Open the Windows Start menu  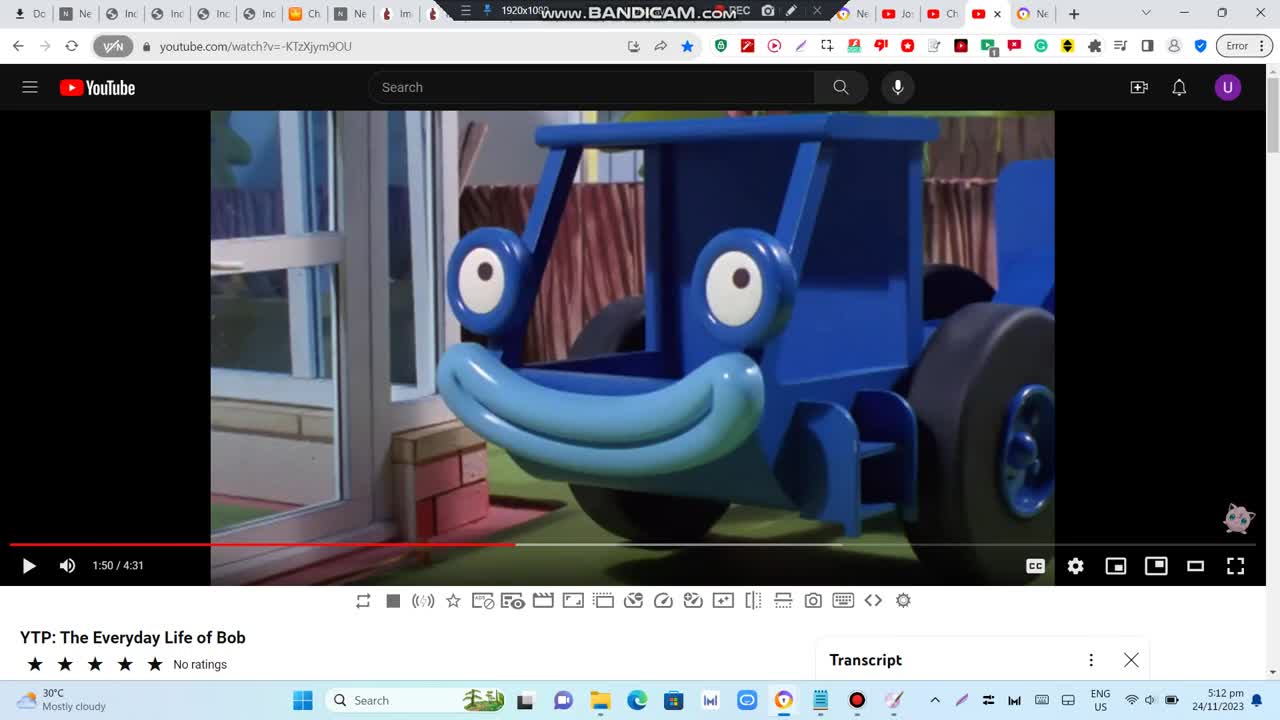pyautogui.click(x=303, y=701)
